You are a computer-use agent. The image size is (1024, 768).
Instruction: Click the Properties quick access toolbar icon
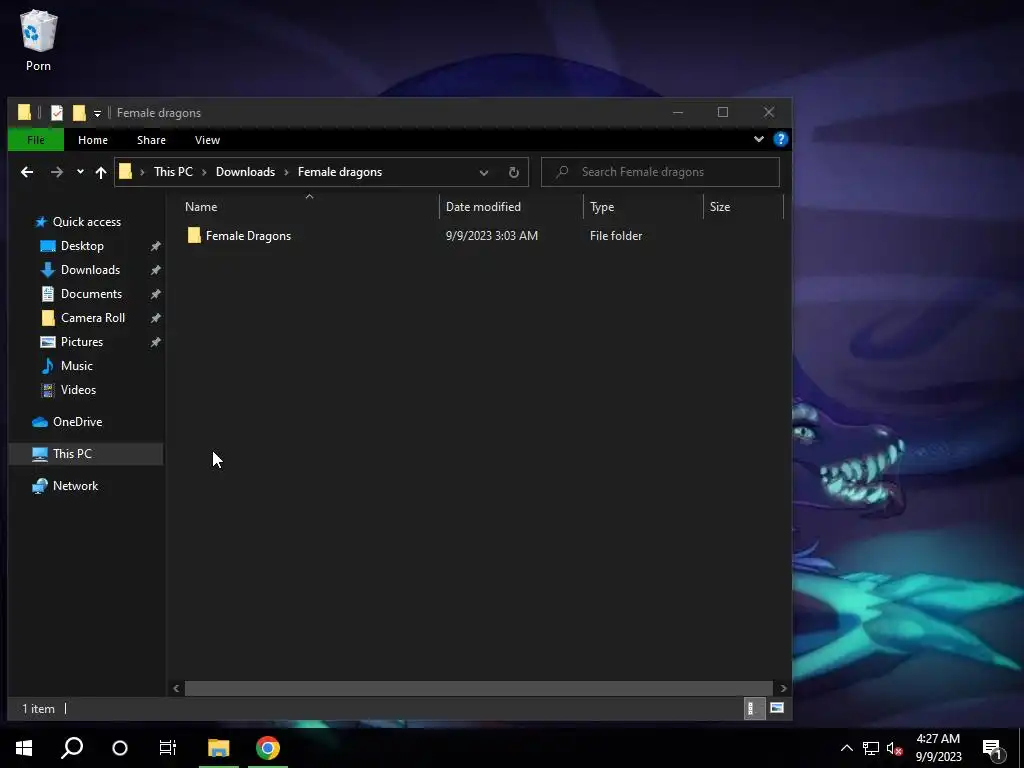point(57,113)
